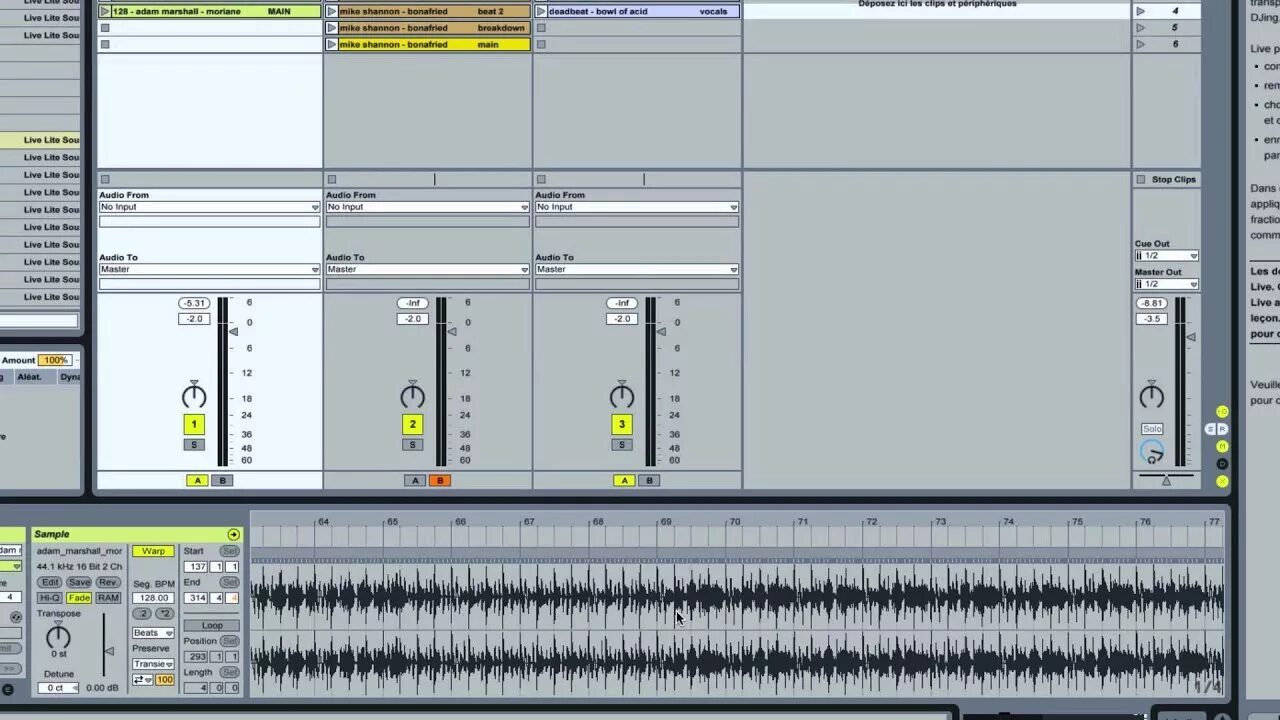The width and height of the screenshot is (1280, 720).
Task: Open the Beats warp mode dropdown
Action: 154,633
